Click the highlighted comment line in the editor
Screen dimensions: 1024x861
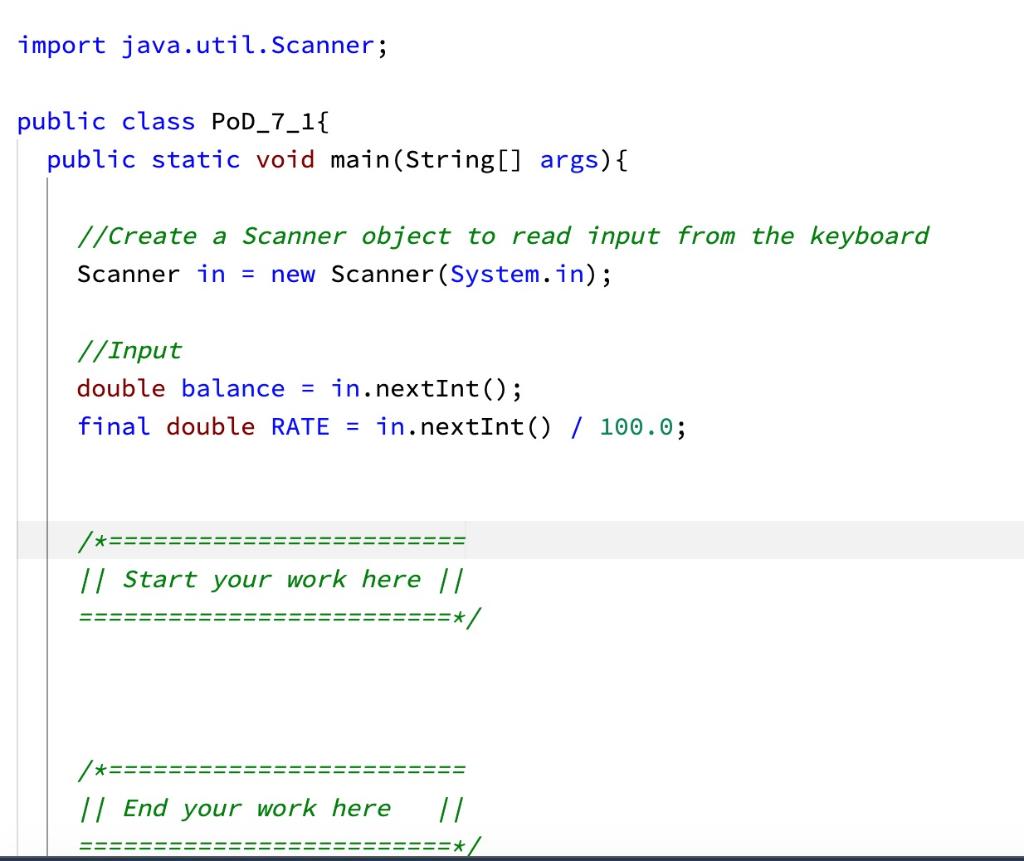[271, 539]
